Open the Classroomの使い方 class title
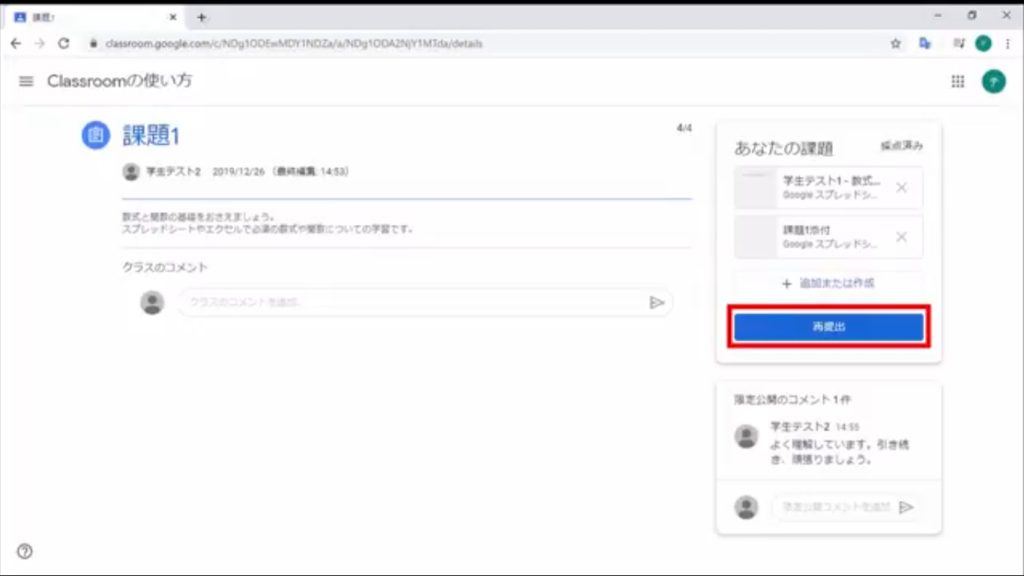Viewport: 1024px width, 576px height. [120, 81]
